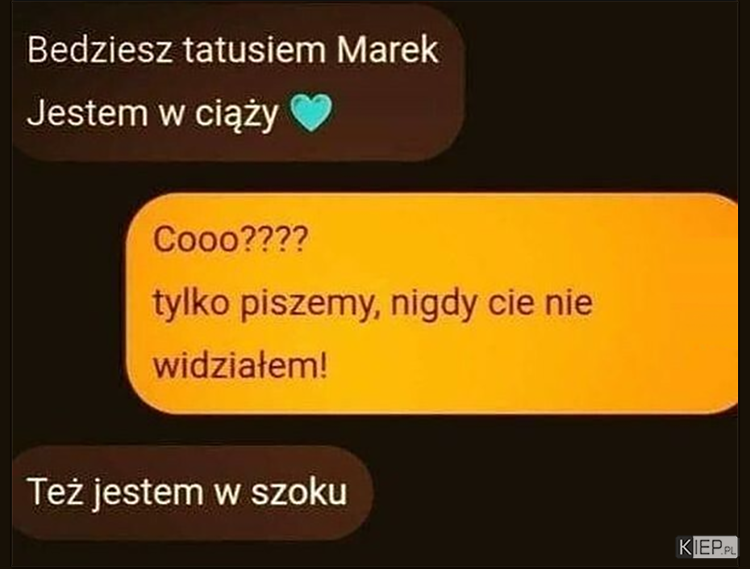Screen dimensions: 750x569
Task: Click the 'tylko piszemy, nigdy cie nie' line
Action: click(373, 303)
